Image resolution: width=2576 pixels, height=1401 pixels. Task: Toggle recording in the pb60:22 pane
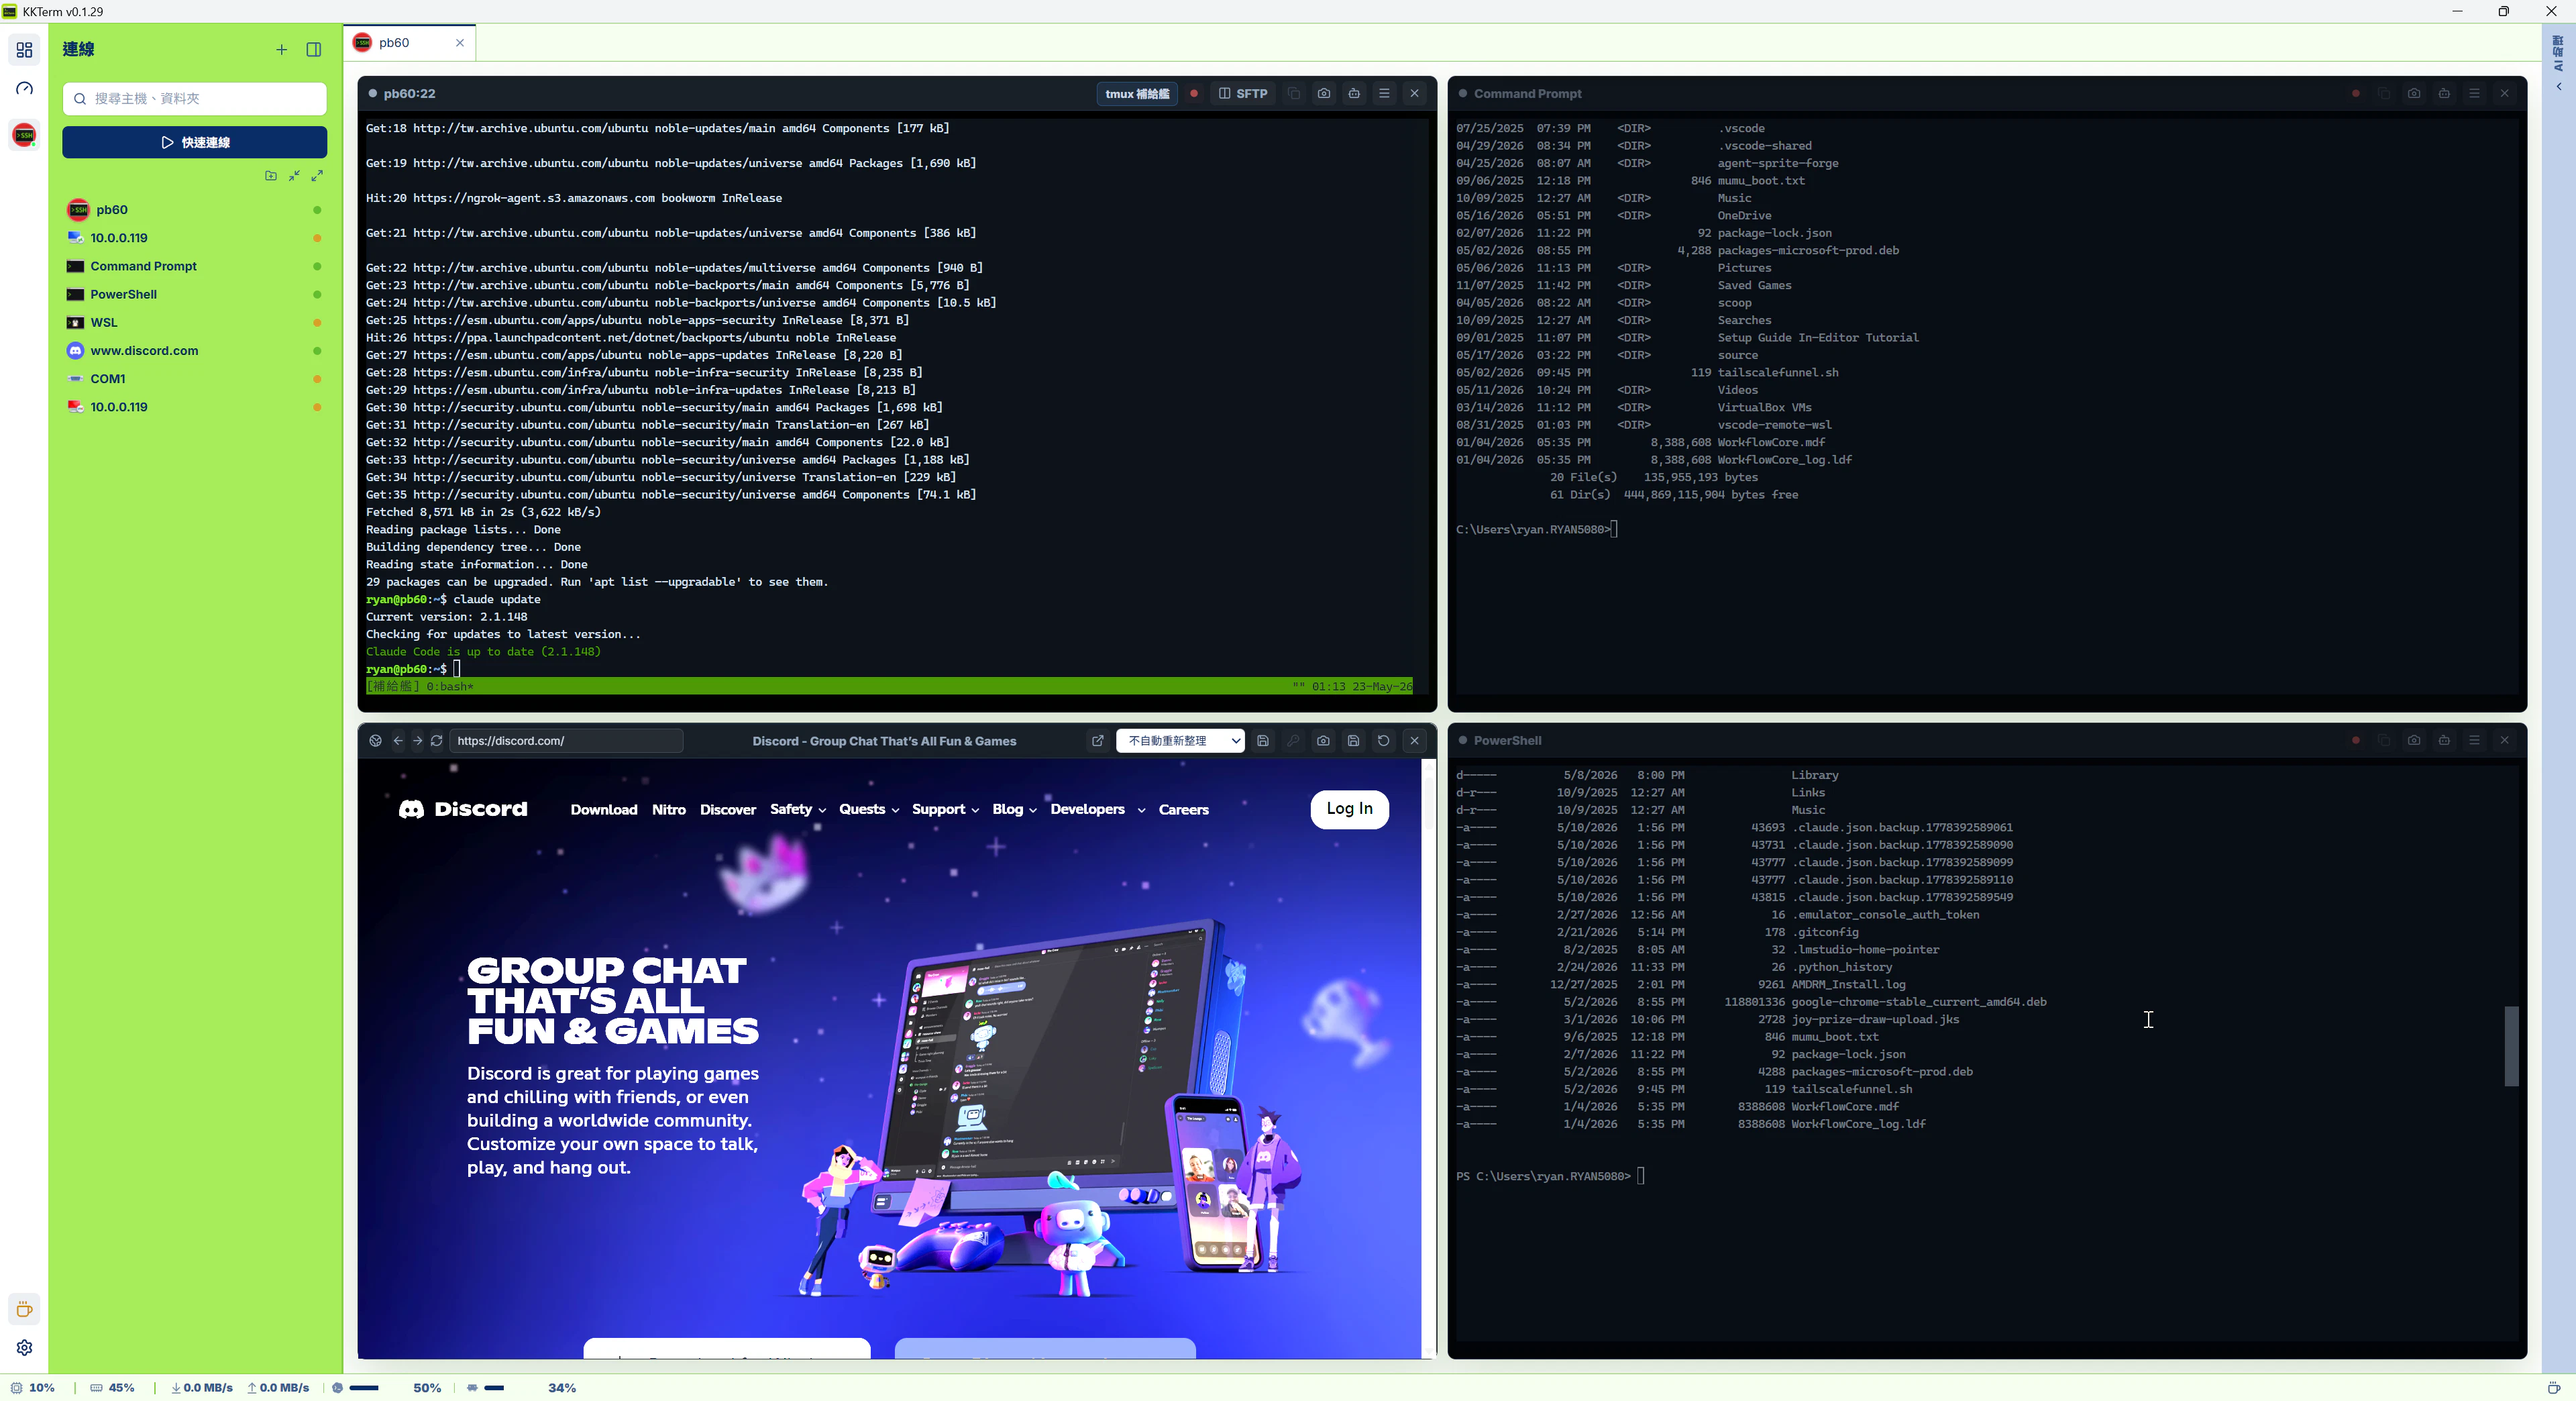[1193, 93]
